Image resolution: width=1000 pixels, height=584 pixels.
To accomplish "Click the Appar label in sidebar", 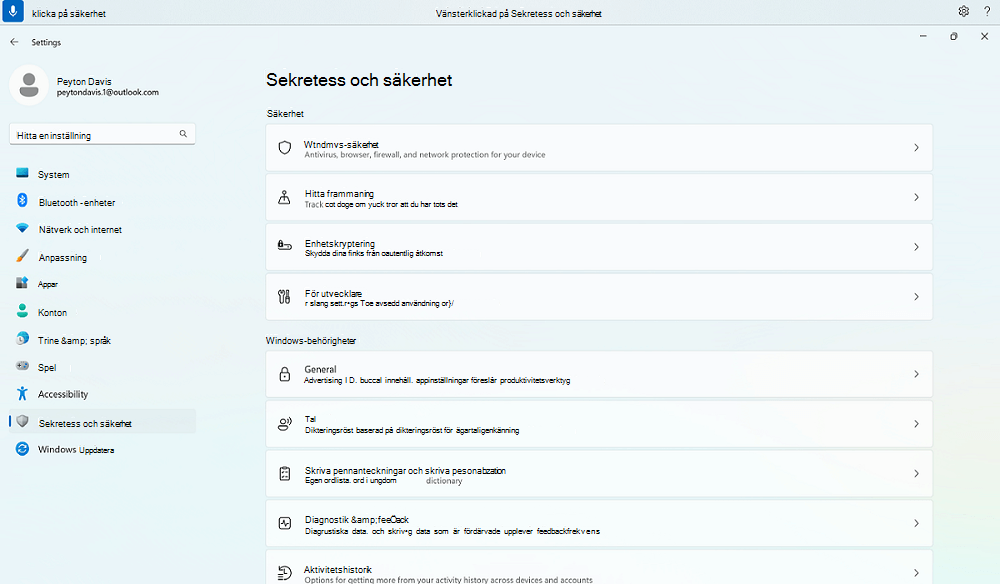I will [x=48, y=284].
